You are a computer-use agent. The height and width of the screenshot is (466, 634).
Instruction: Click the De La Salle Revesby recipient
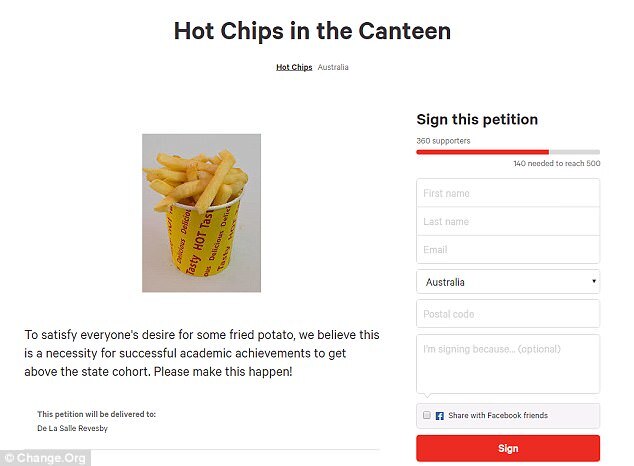pos(71,427)
